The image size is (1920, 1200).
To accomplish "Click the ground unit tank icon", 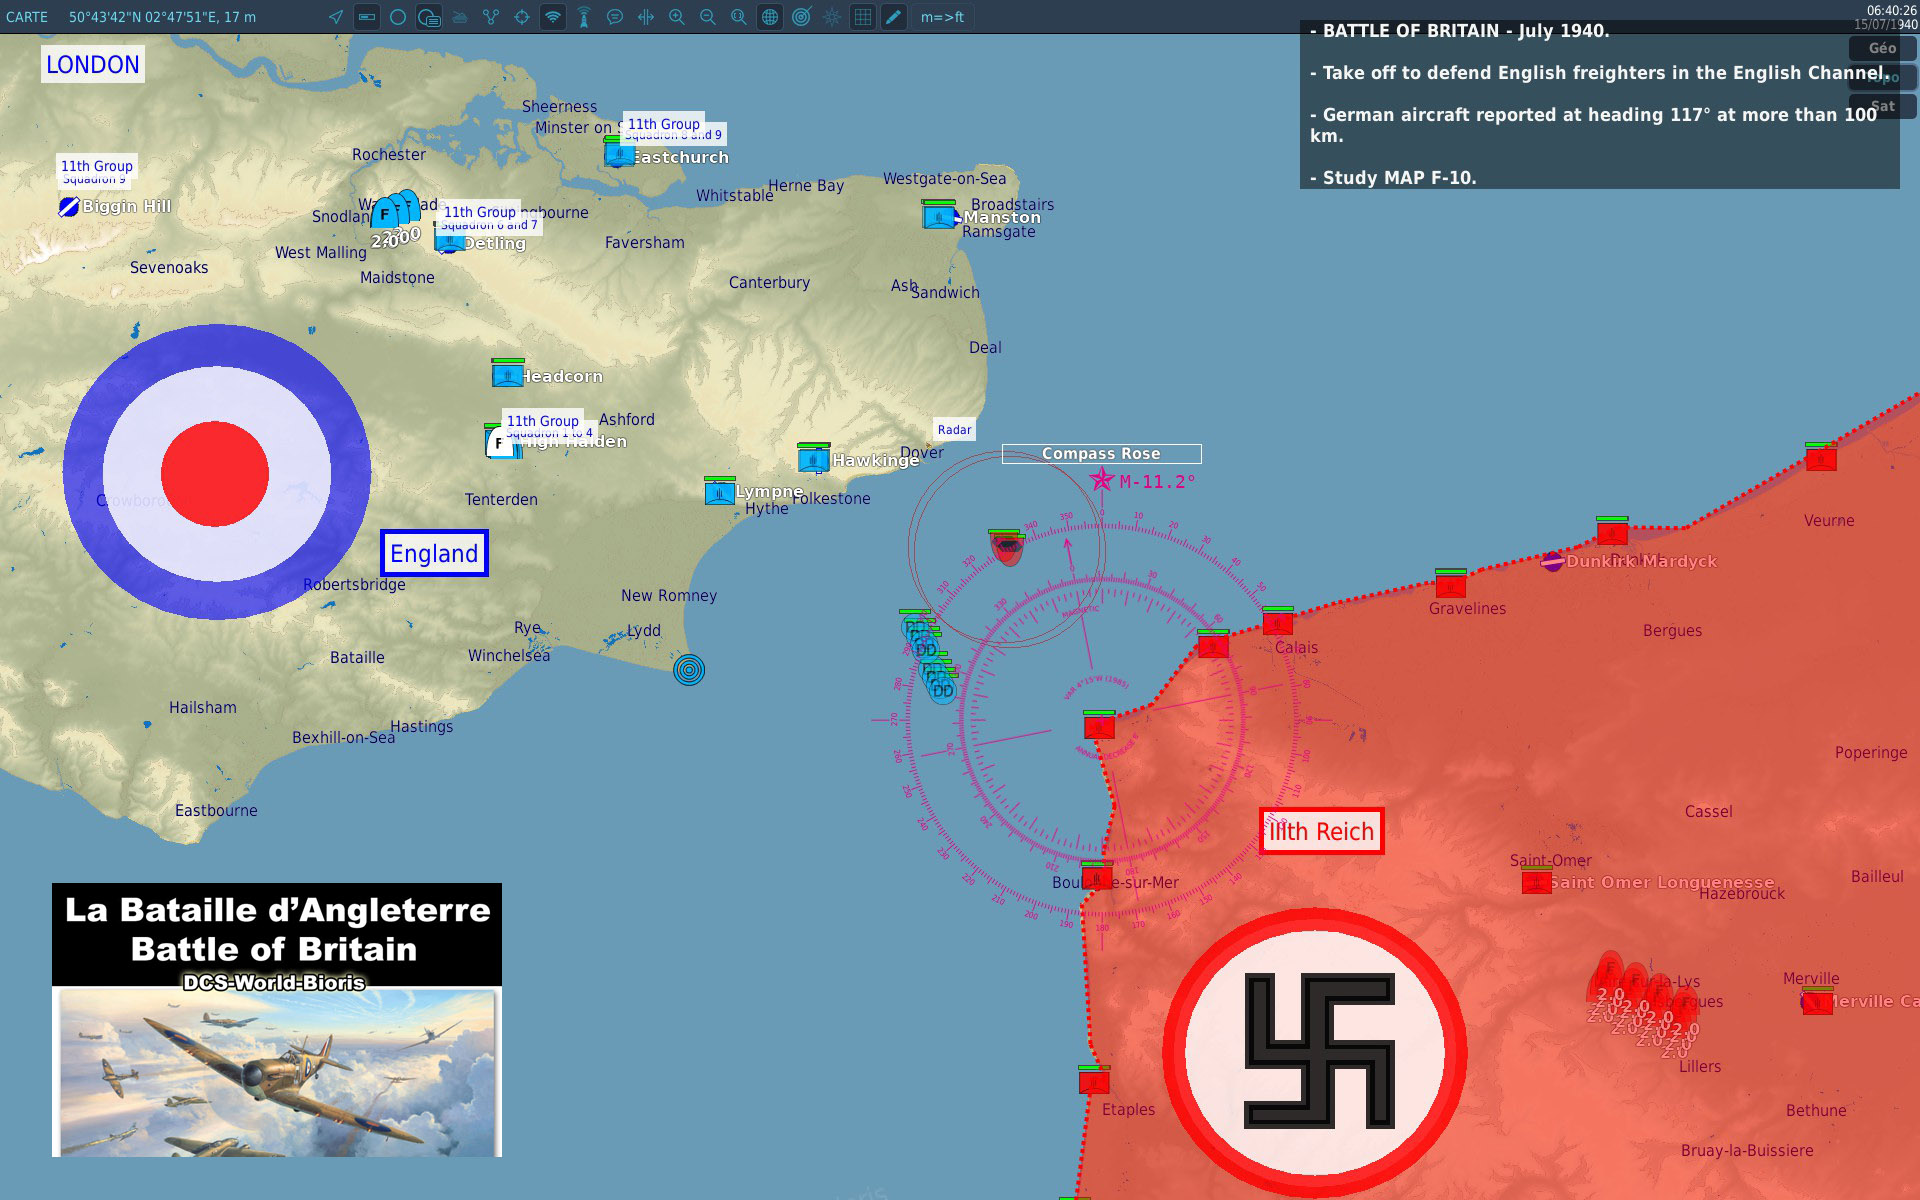I will pos(460,17).
